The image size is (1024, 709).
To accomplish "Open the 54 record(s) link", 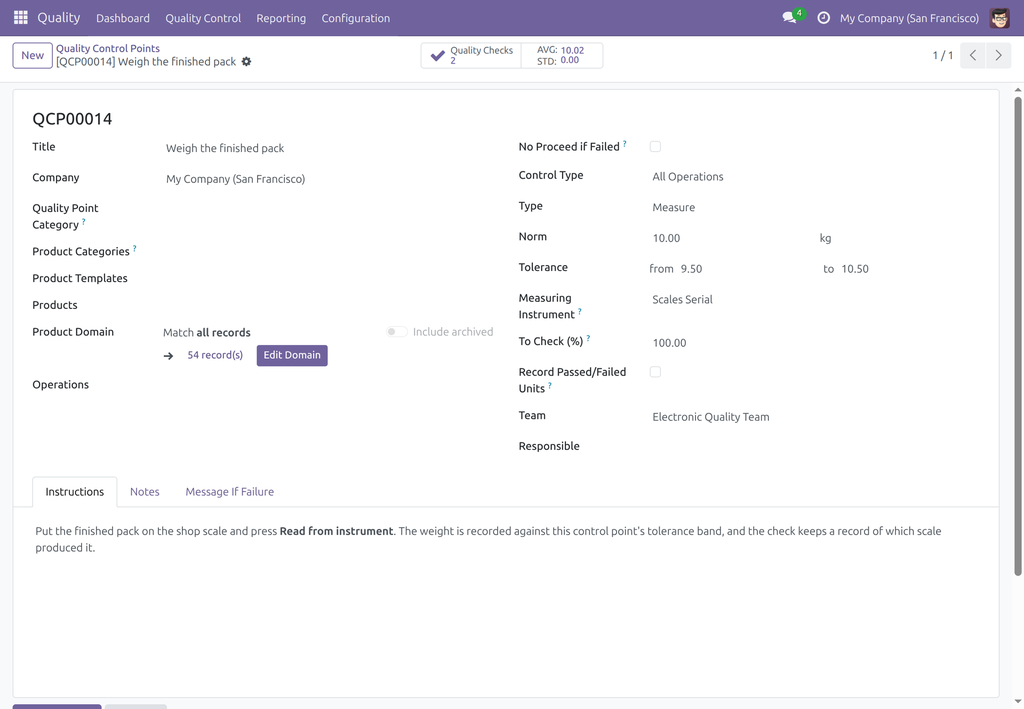I will [x=215, y=355].
